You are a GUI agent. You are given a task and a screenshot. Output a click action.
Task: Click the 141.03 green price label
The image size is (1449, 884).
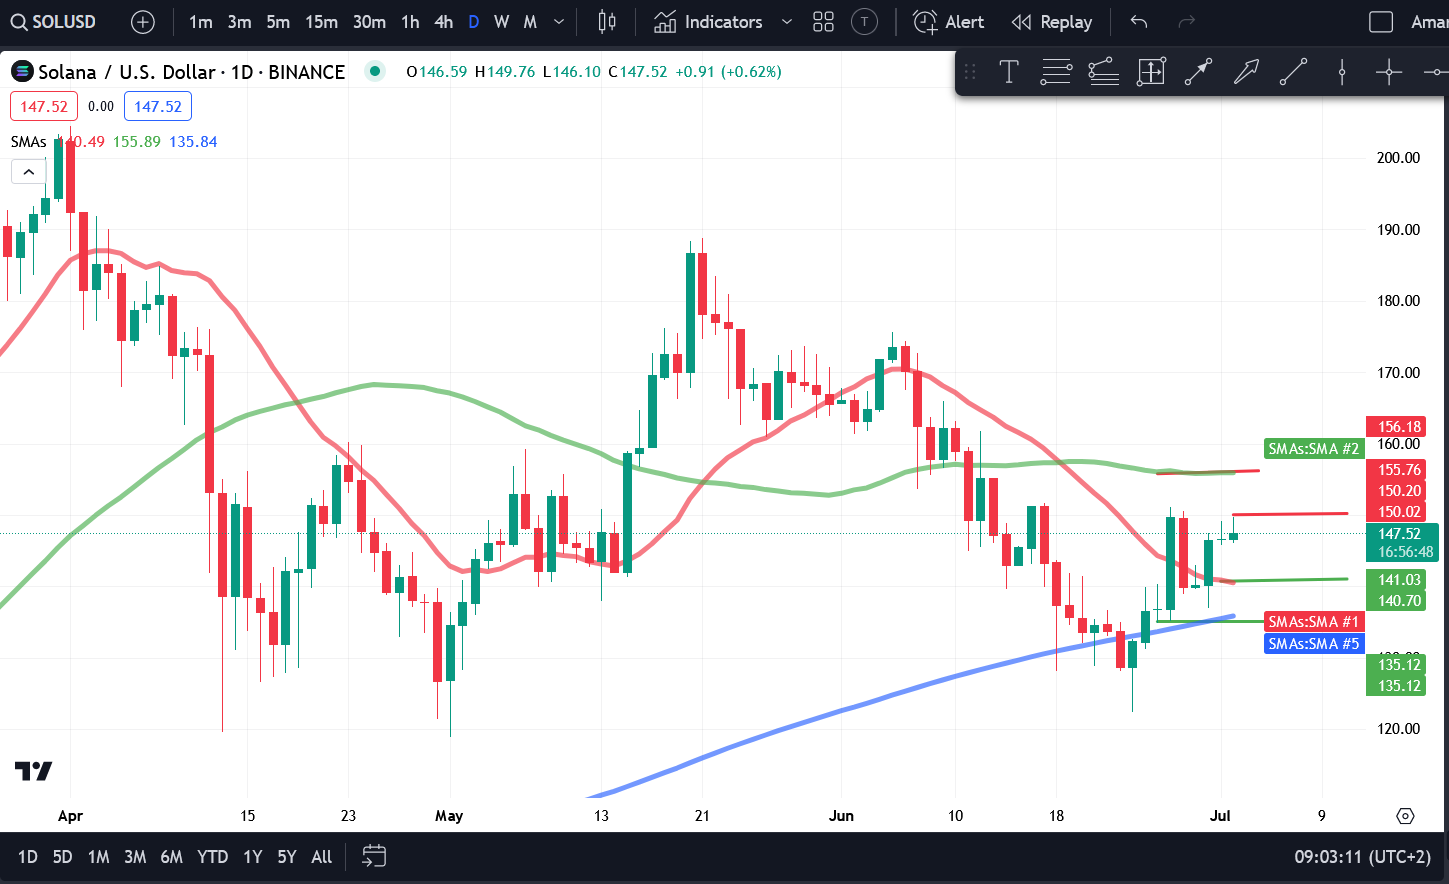[1395, 580]
